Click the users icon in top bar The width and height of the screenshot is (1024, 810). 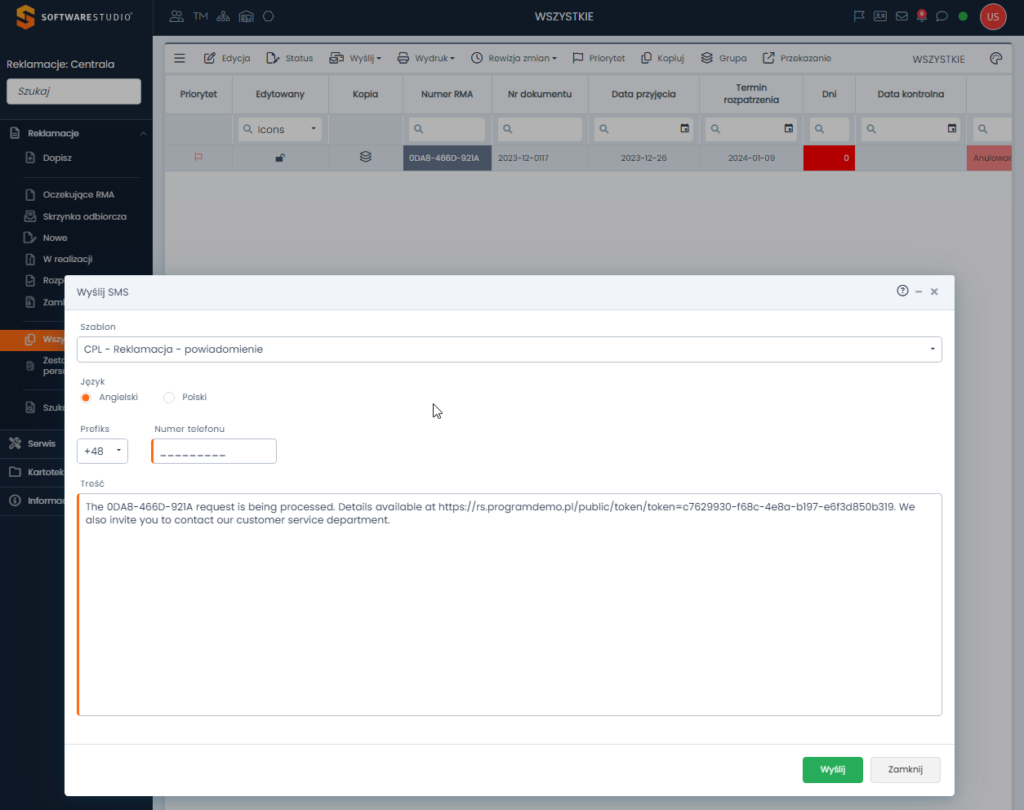(x=177, y=16)
